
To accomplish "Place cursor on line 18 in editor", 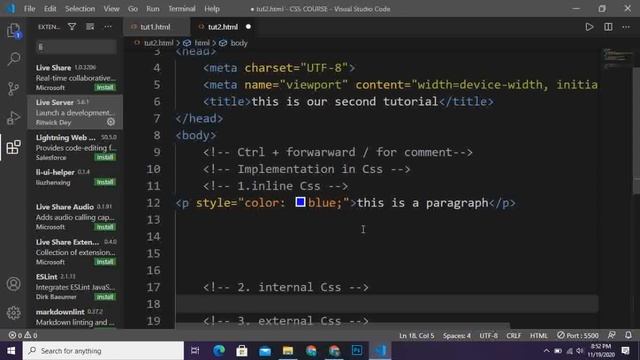I will 387,304.
